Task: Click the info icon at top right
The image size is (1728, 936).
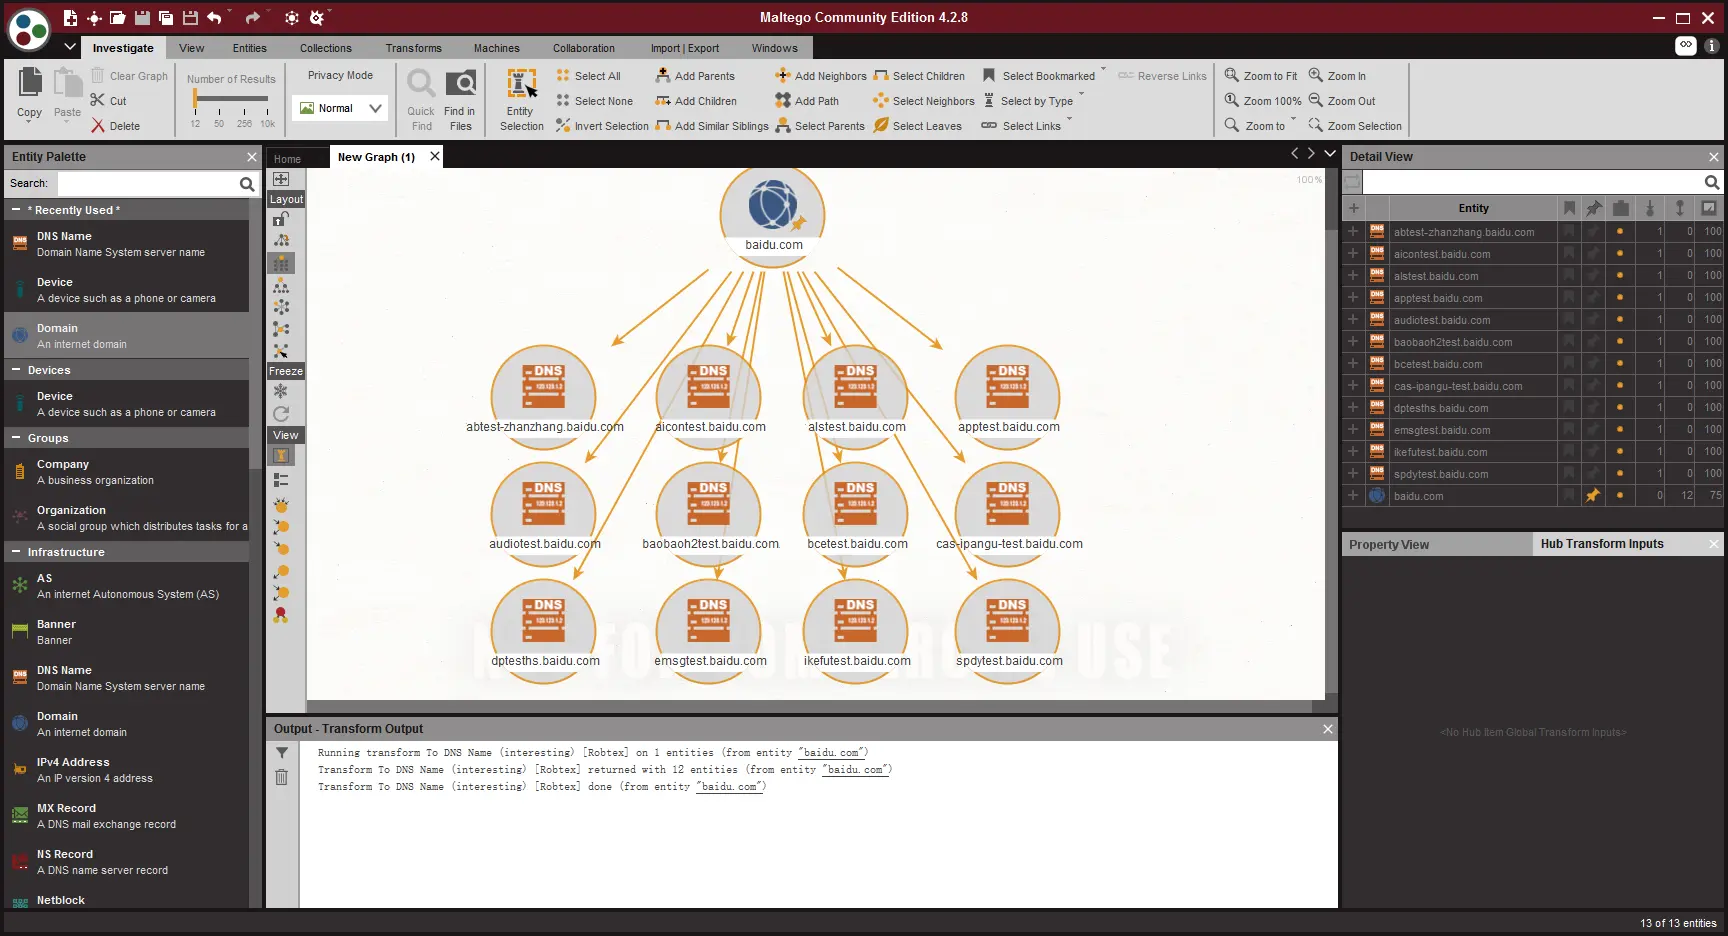Action: 1711,46
